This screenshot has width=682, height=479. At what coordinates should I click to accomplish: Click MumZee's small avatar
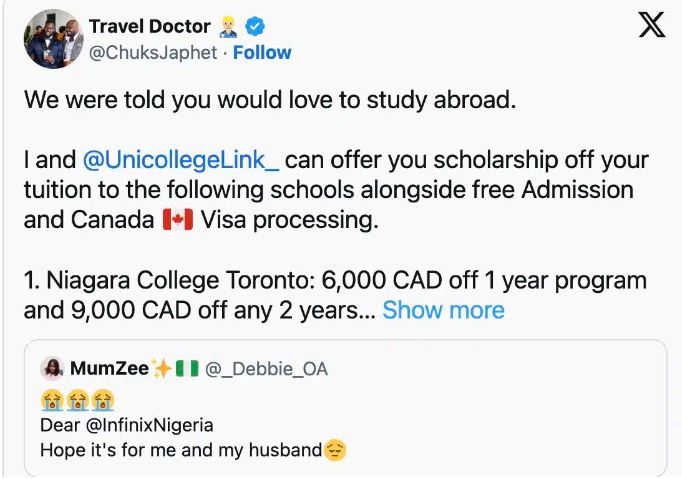(52, 369)
